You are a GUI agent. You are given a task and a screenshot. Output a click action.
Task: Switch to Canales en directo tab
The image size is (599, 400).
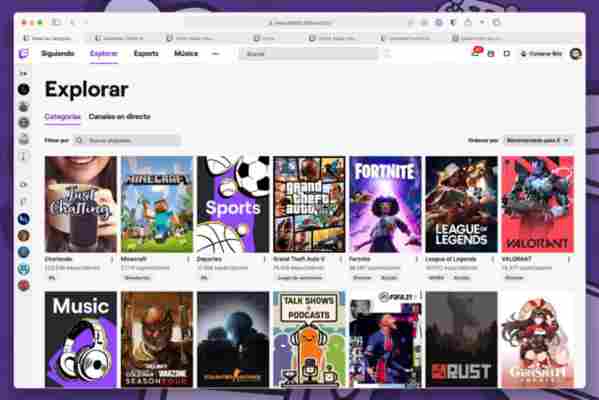click(120, 117)
